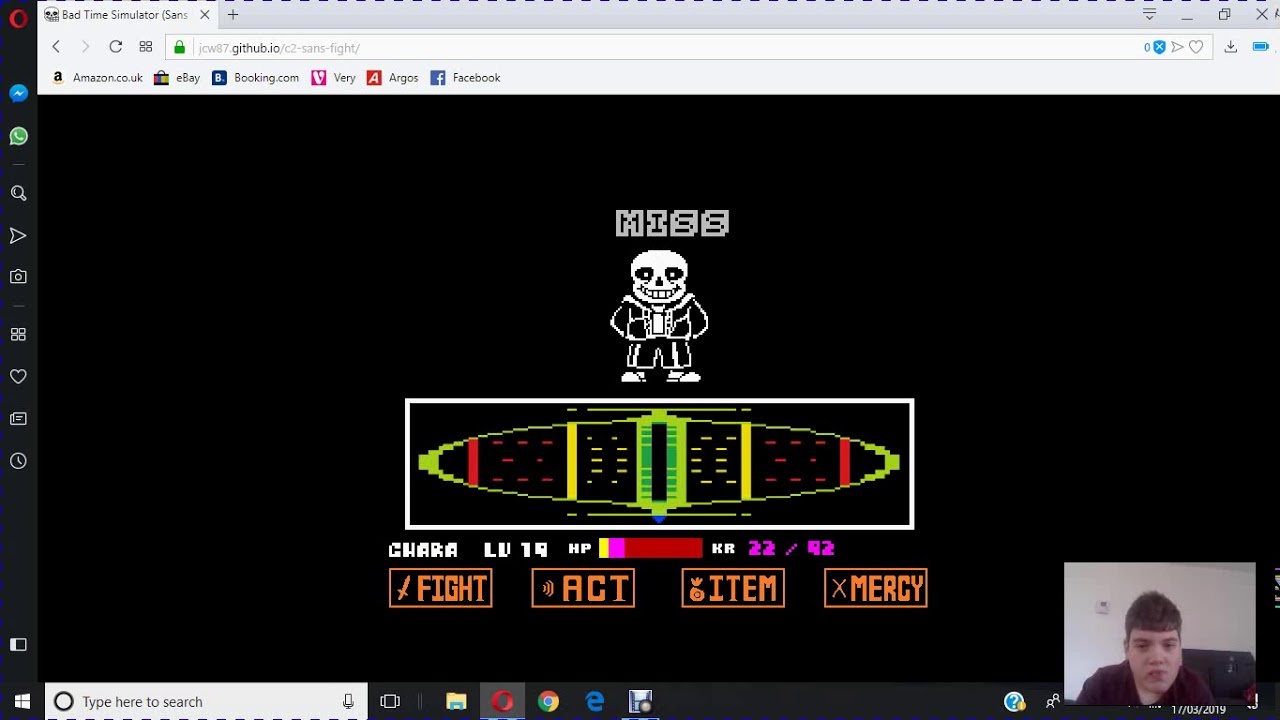Launch Microsoft Edge from the taskbar
The height and width of the screenshot is (720, 1280).
(594, 702)
